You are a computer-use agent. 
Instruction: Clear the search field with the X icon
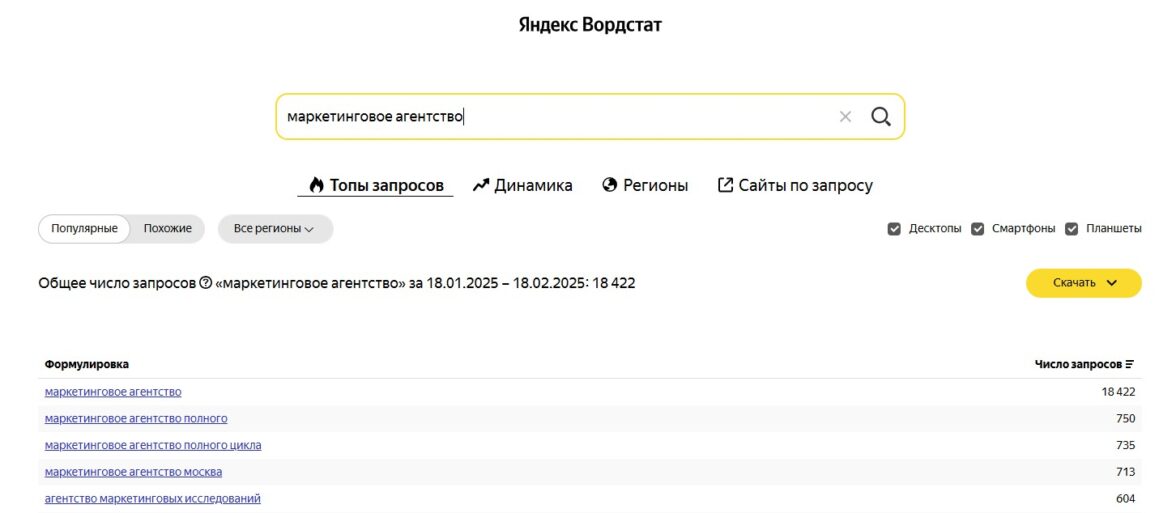845,117
